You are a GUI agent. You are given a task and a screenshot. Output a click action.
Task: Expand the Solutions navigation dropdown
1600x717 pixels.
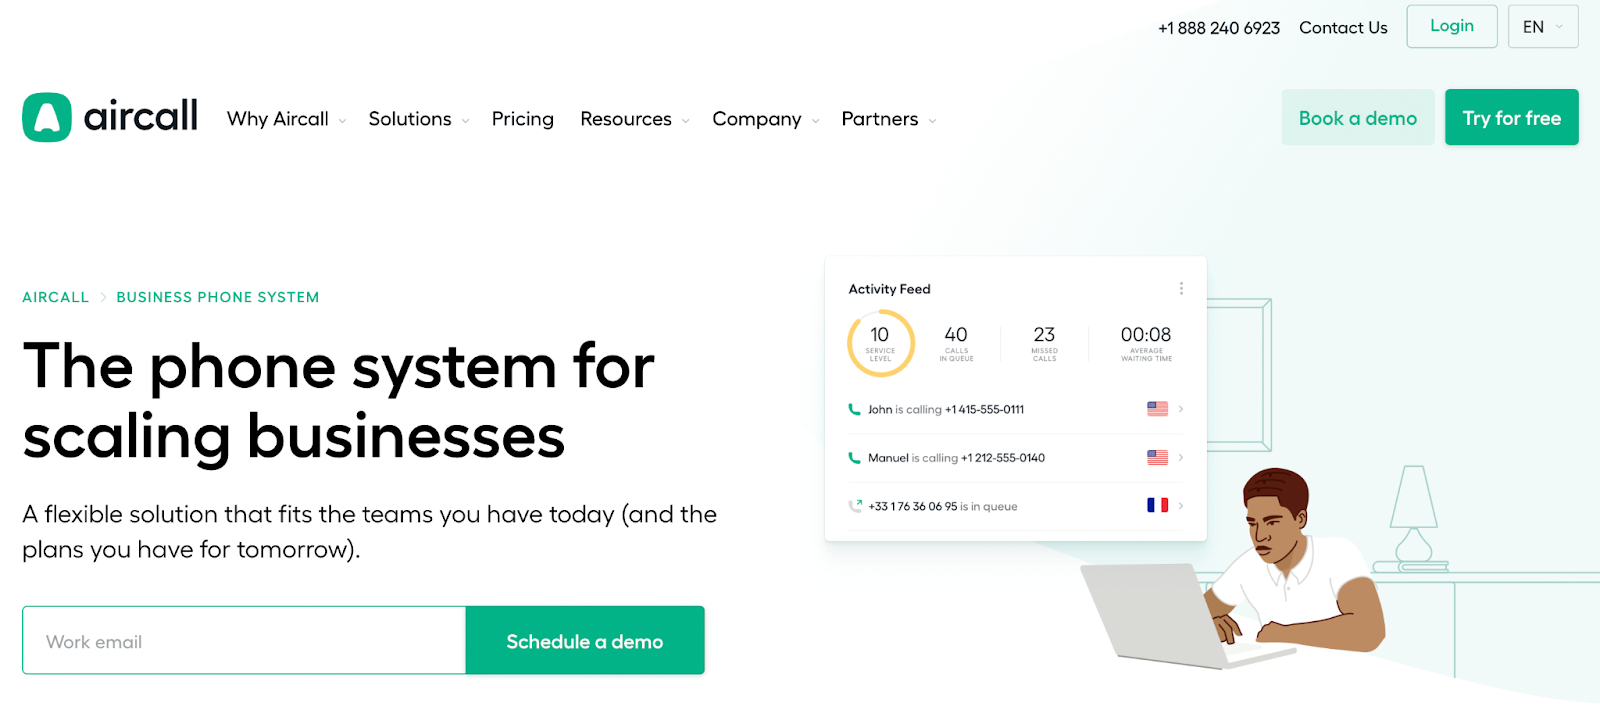pos(418,119)
